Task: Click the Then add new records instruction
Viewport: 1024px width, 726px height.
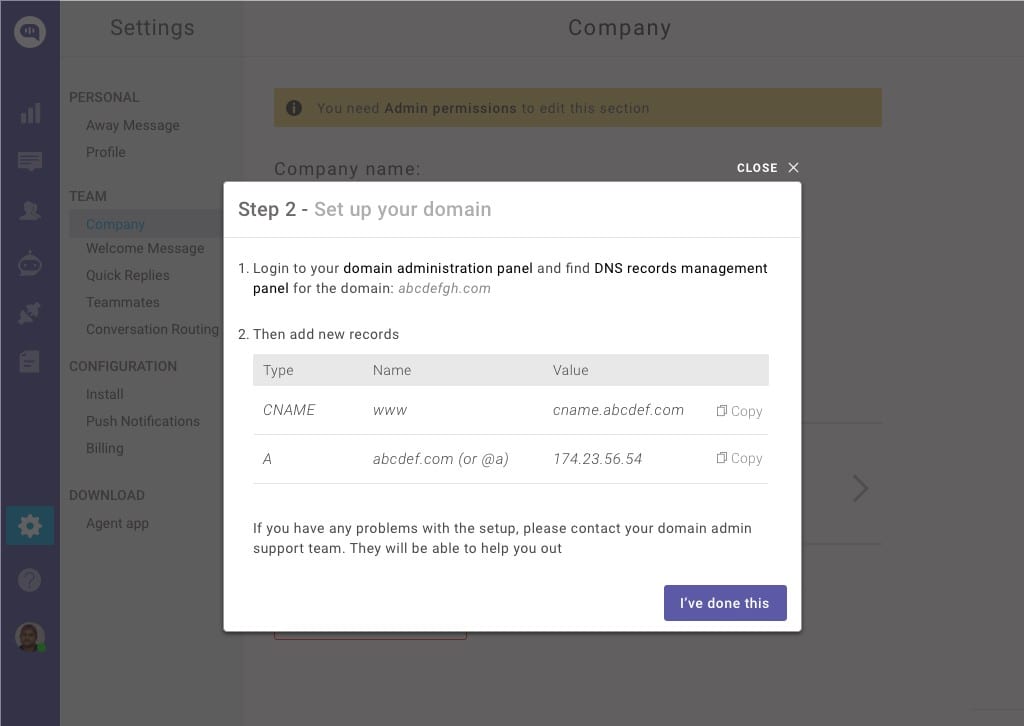Action: coord(326,334)
